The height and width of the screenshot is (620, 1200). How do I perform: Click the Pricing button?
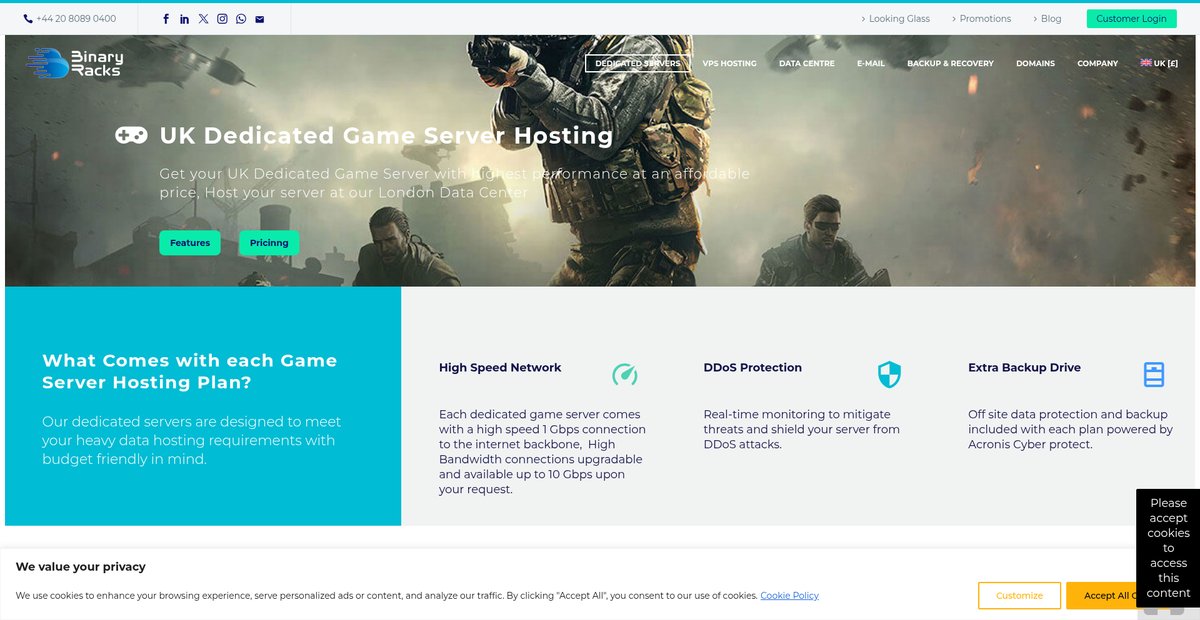pos(269,243)
